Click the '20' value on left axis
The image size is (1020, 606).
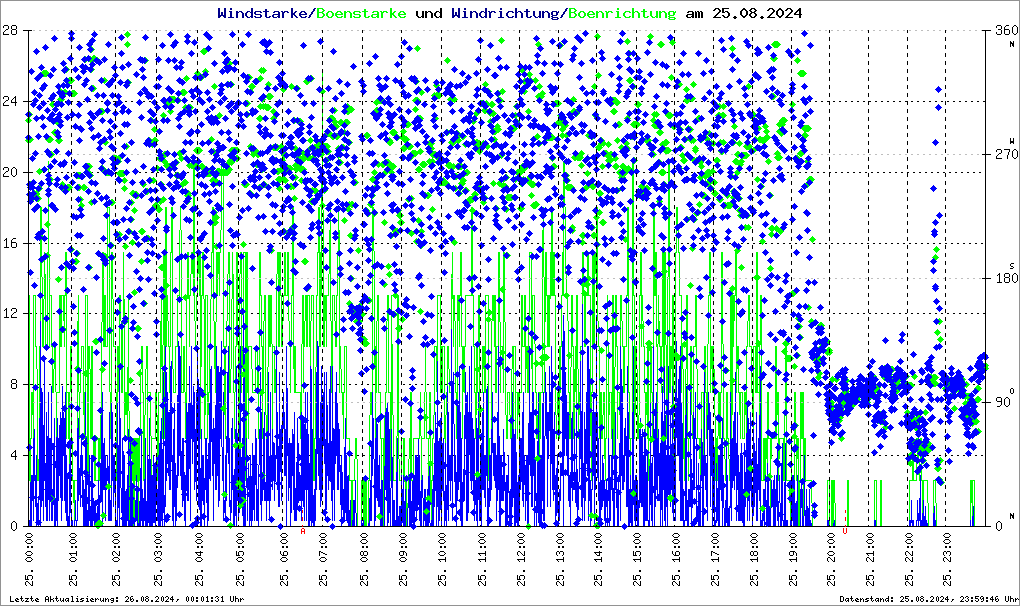coord(9,172)
